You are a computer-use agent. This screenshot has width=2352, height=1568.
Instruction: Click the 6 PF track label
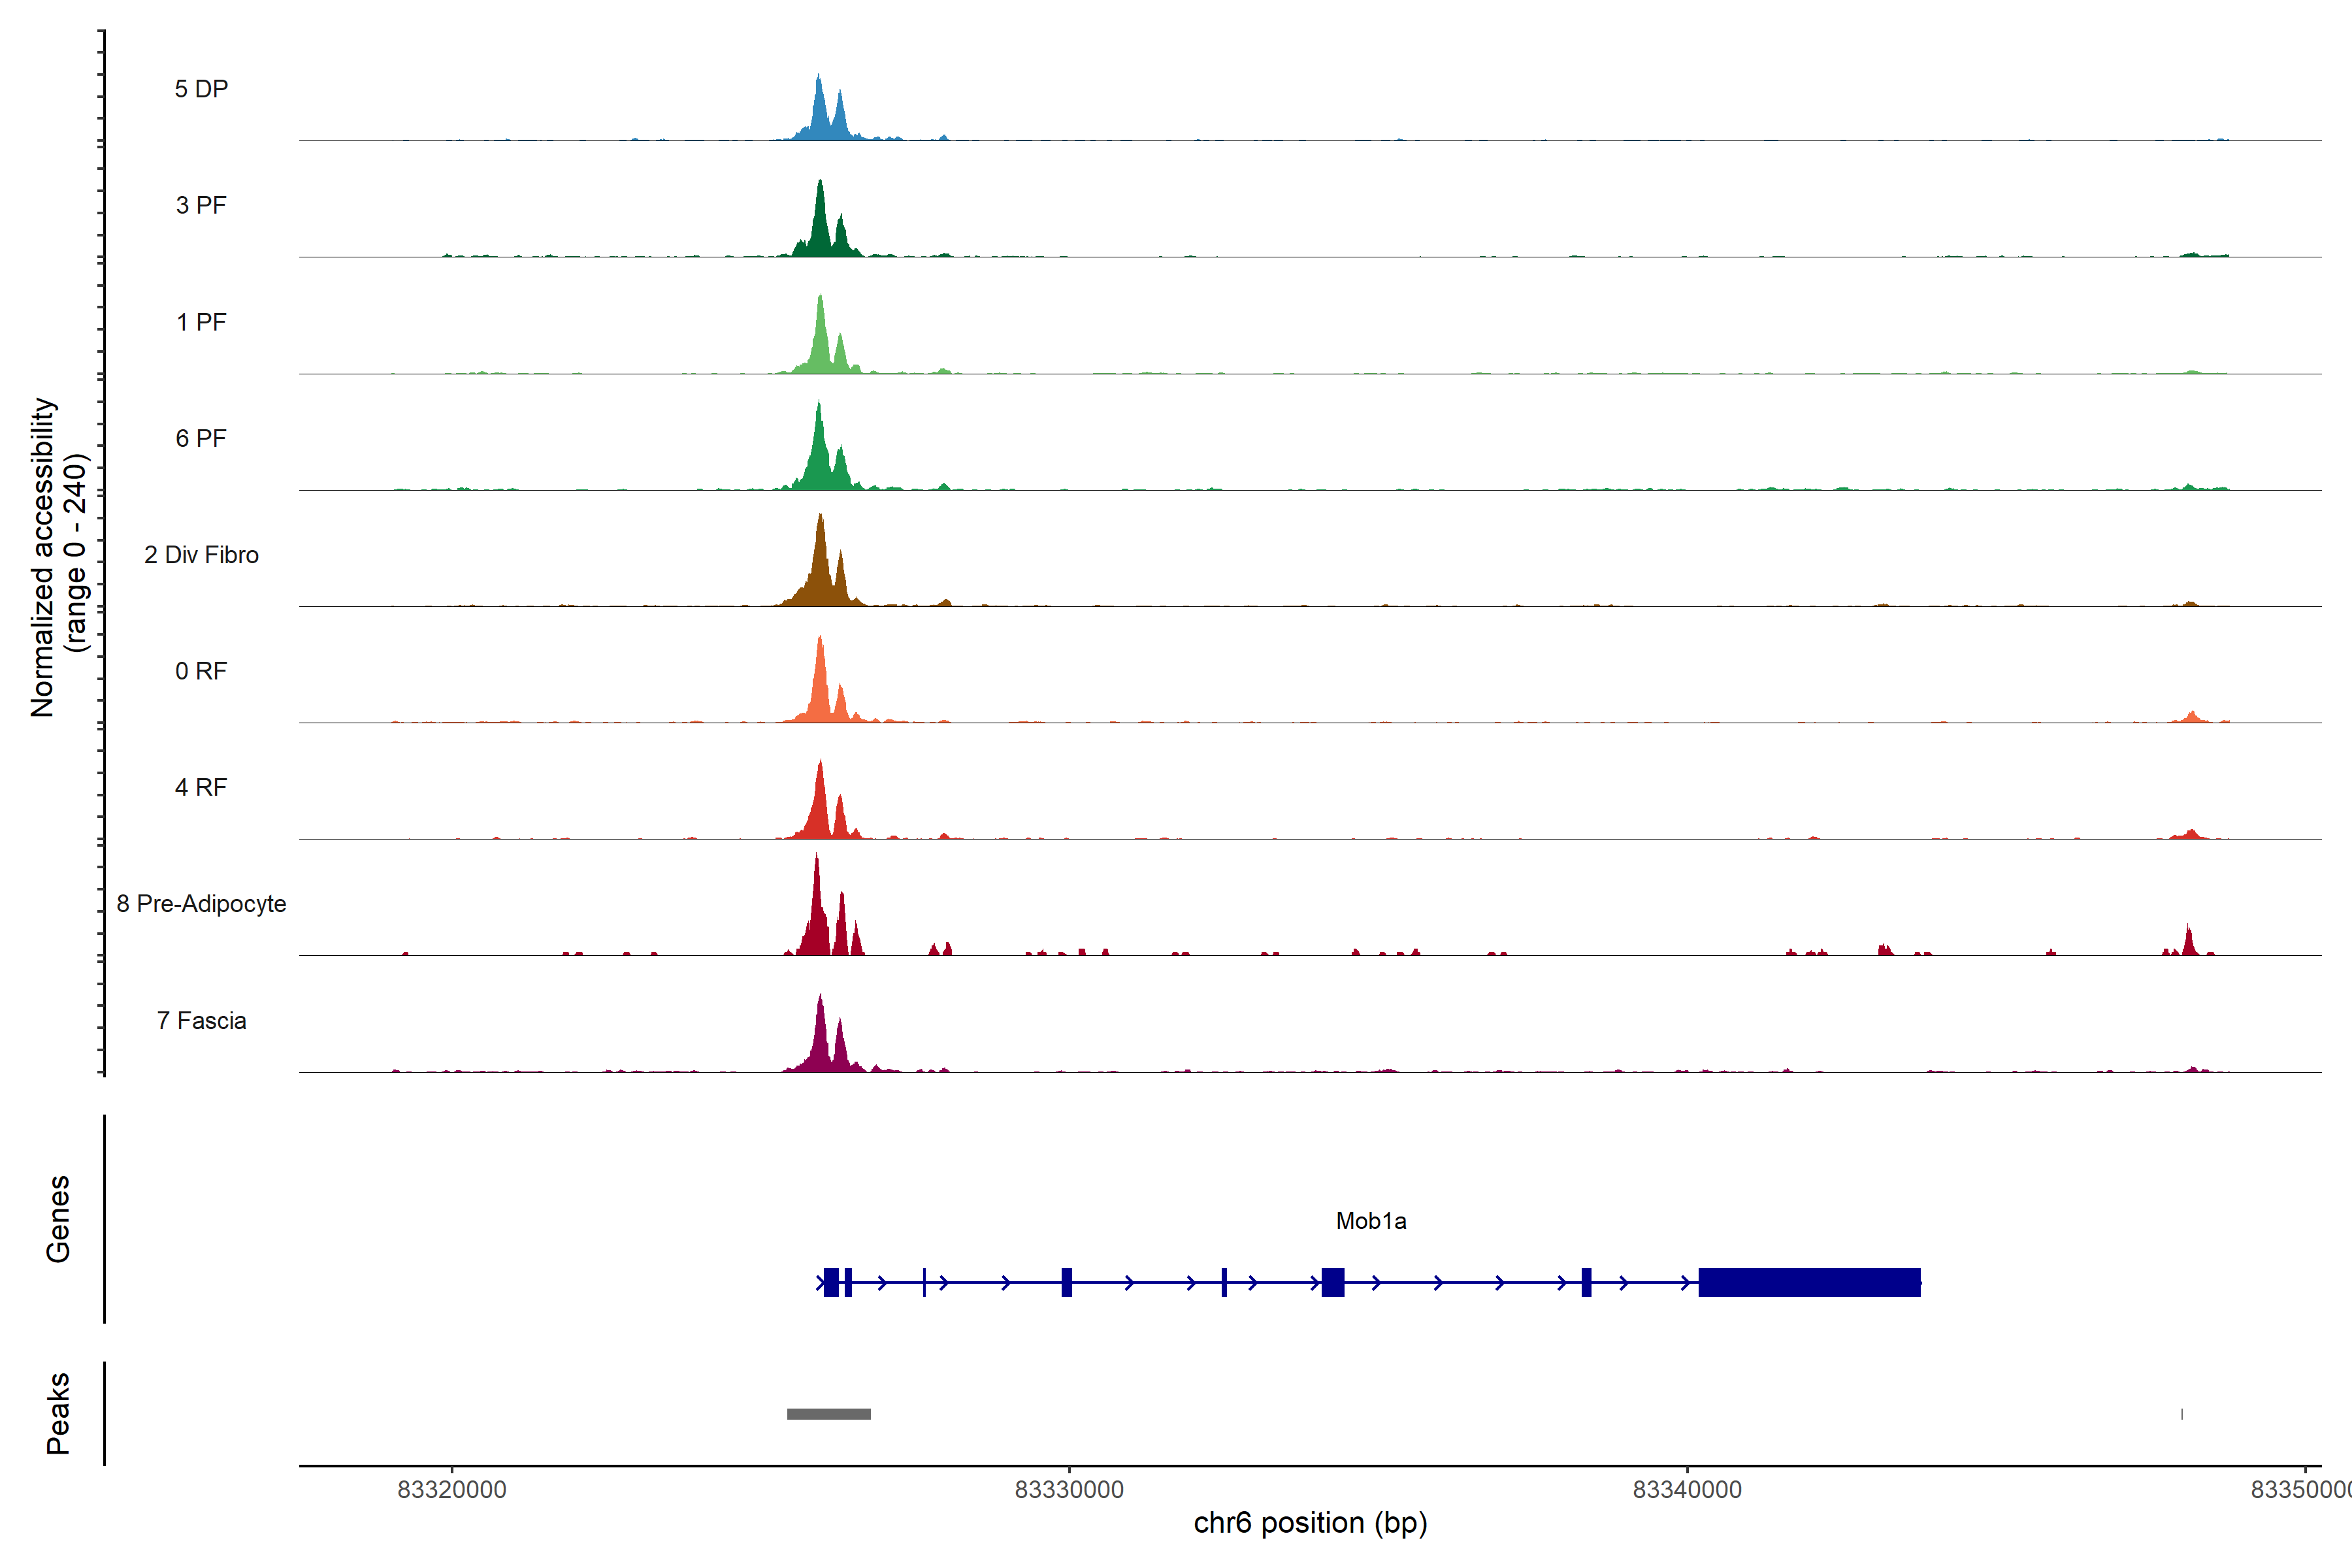pyautogui.click(x=201, y=438)
